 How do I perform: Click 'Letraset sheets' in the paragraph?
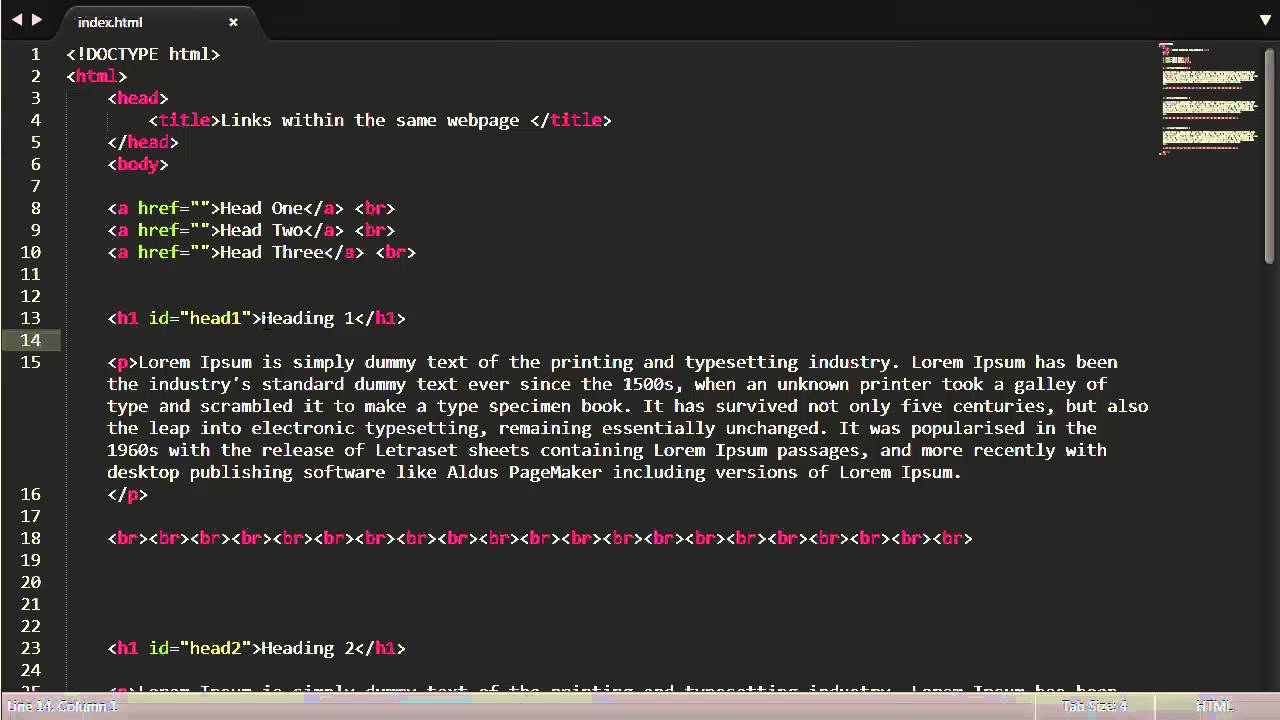tap(452, 450)
